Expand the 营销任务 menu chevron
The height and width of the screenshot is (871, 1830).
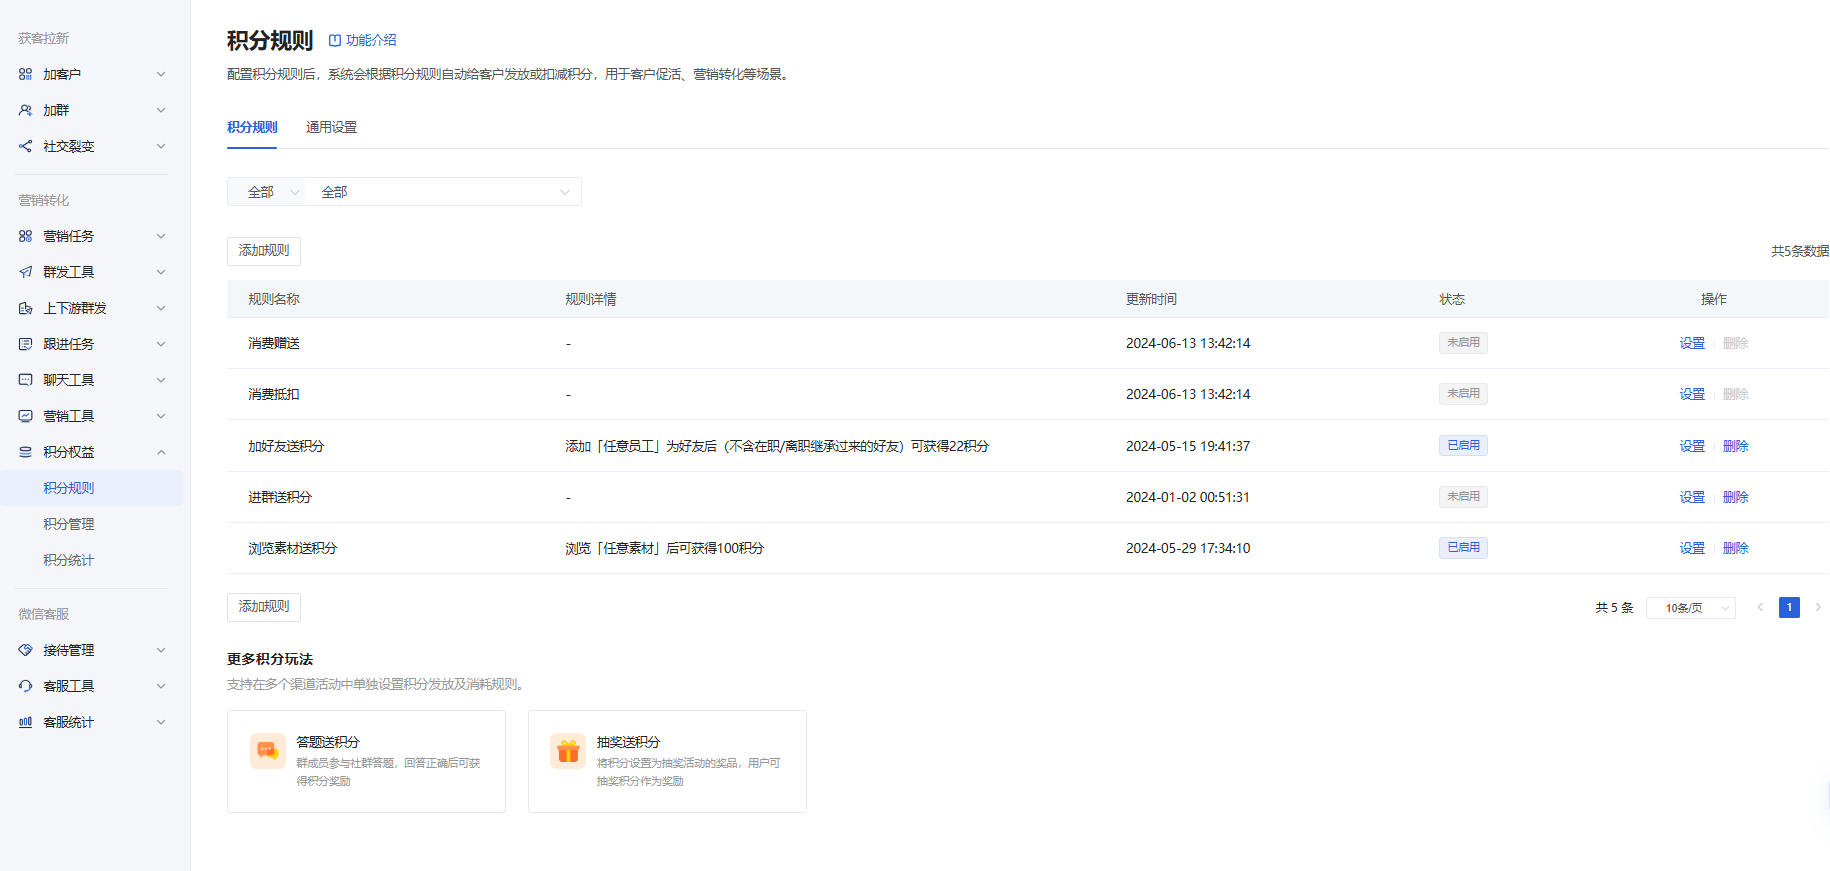click(x=161, y=236)
